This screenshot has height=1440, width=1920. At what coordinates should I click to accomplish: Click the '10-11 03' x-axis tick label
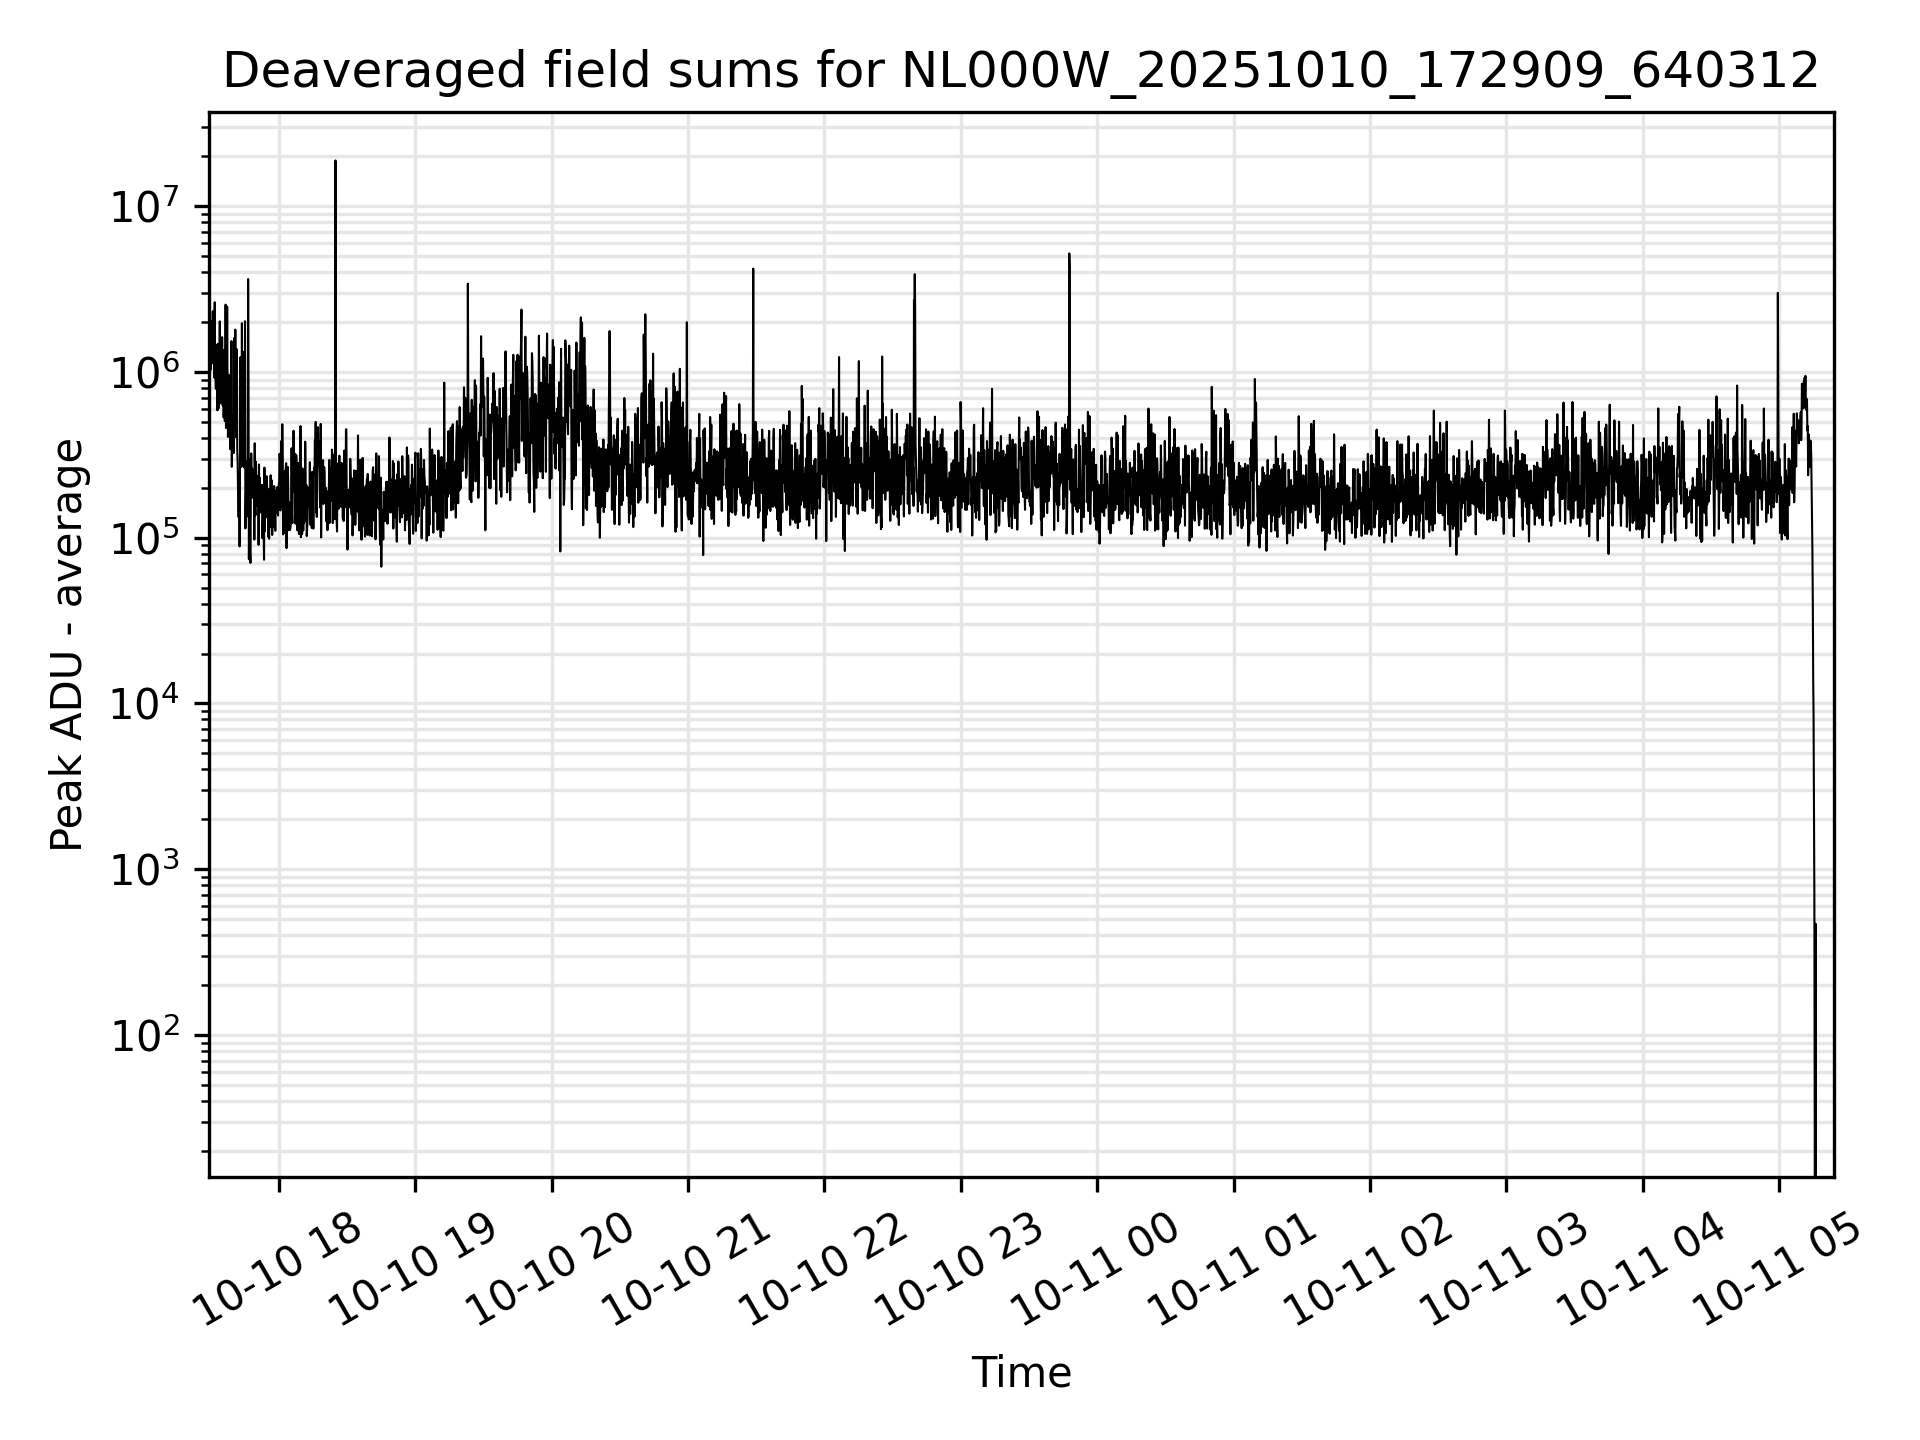[x=1505, y=1270]
